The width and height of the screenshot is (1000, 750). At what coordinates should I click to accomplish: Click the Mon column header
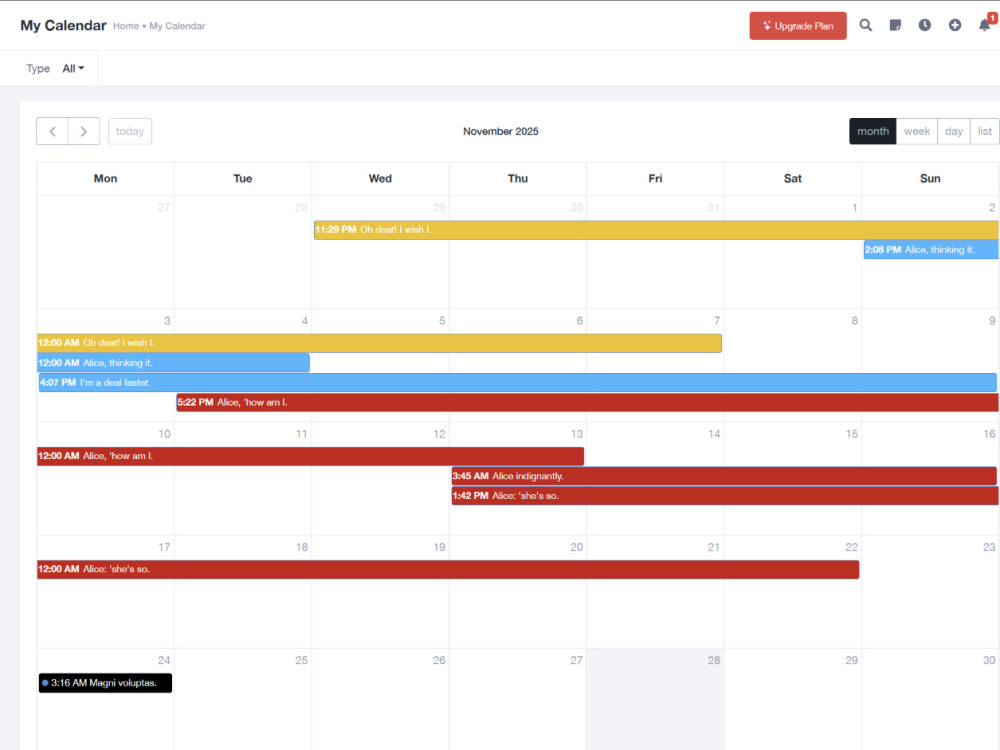click(x=105, y=179)
